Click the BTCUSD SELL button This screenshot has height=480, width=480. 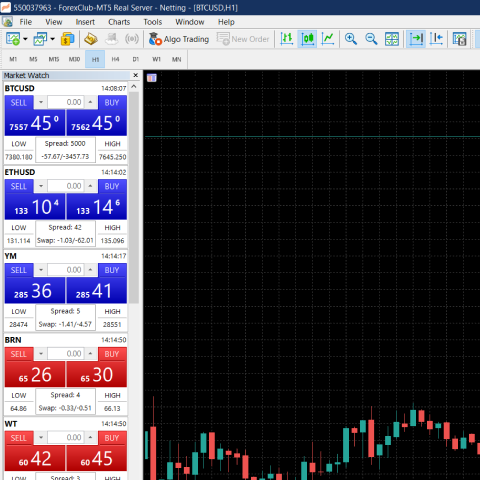click(19, 103)
